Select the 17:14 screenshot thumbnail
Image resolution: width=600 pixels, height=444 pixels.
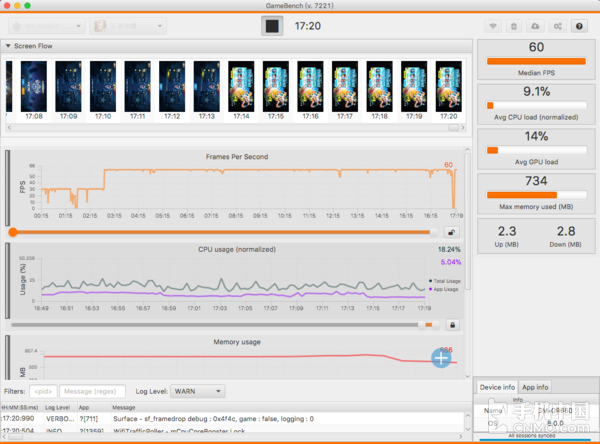coord(241,86)
